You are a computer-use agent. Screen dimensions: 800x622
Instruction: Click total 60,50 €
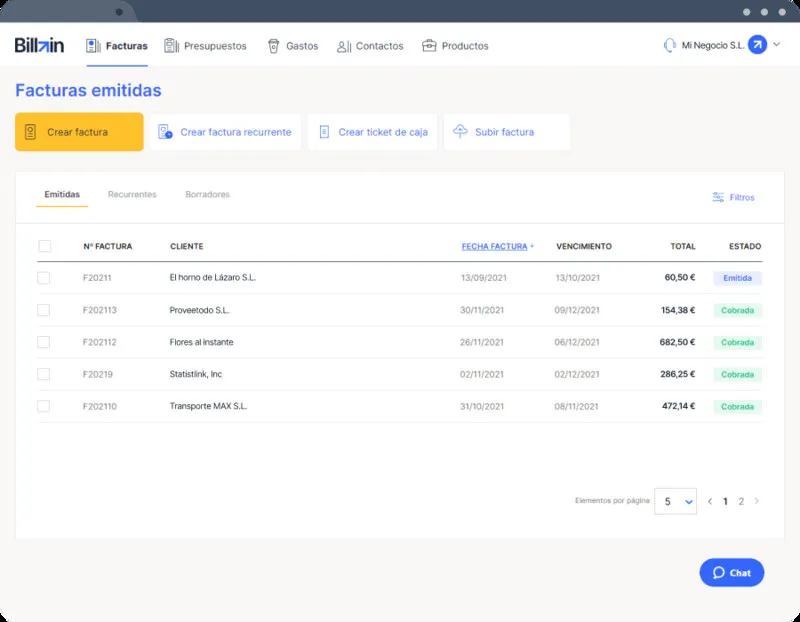point(680,278)
